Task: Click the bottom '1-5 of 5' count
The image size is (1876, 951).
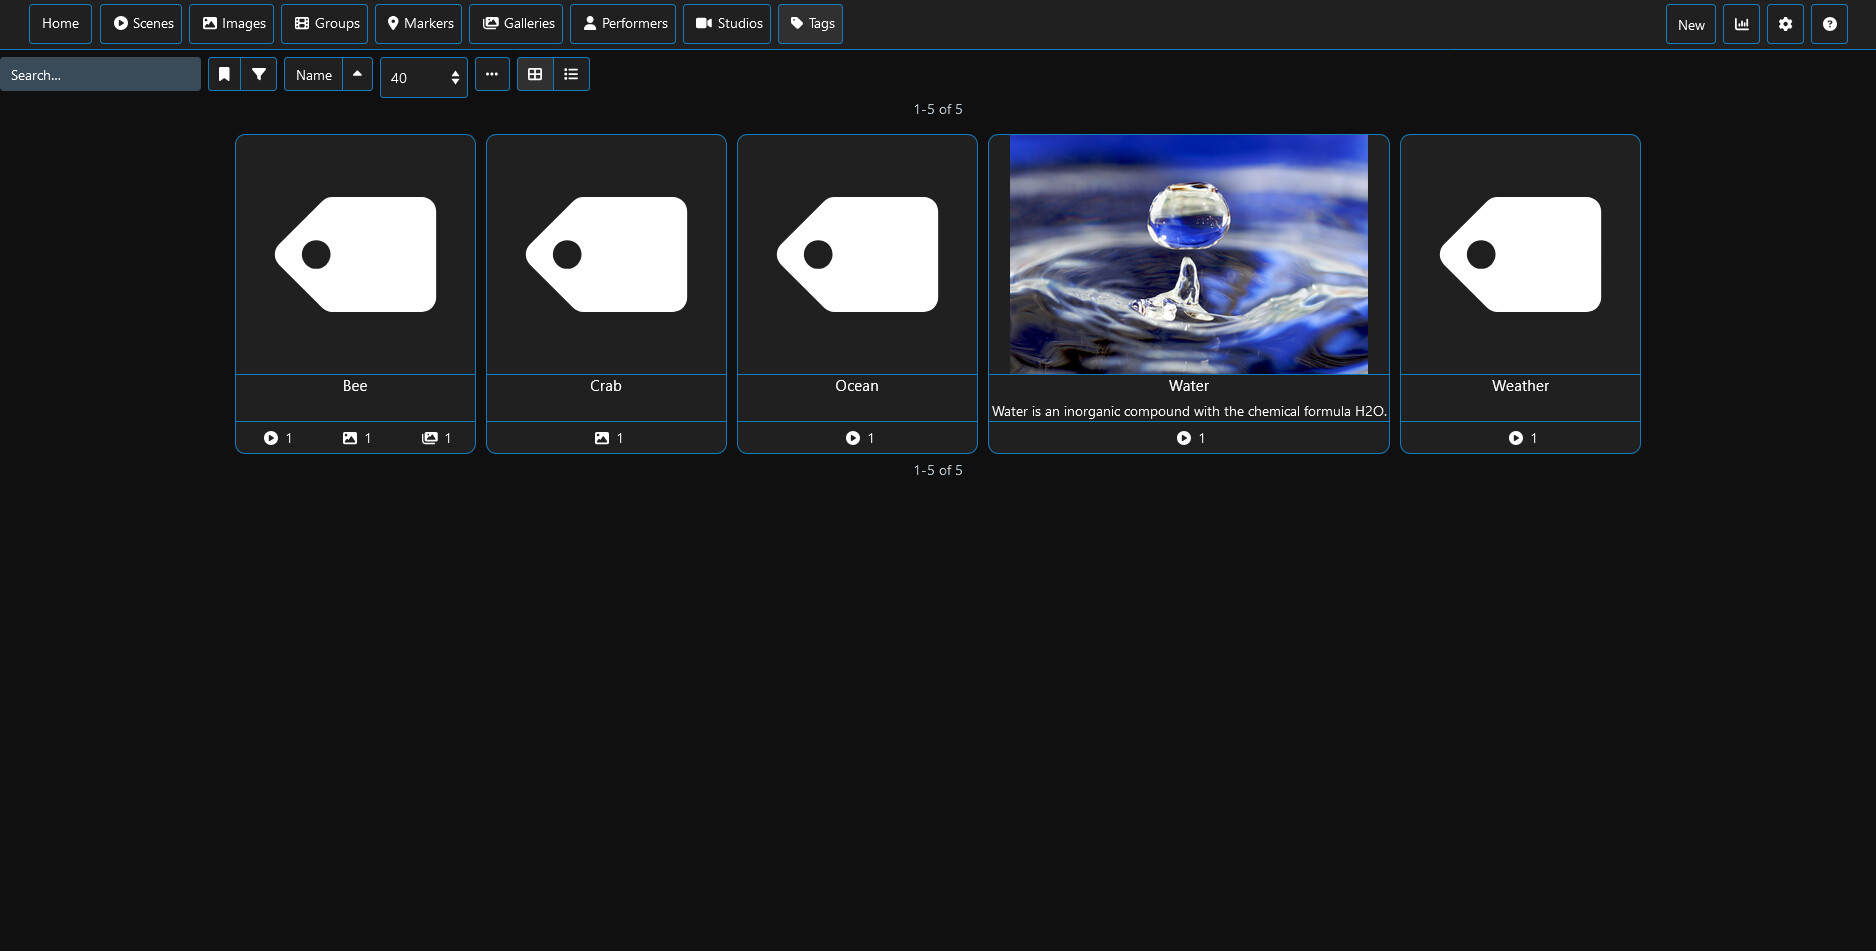Action: pos(938,470)
